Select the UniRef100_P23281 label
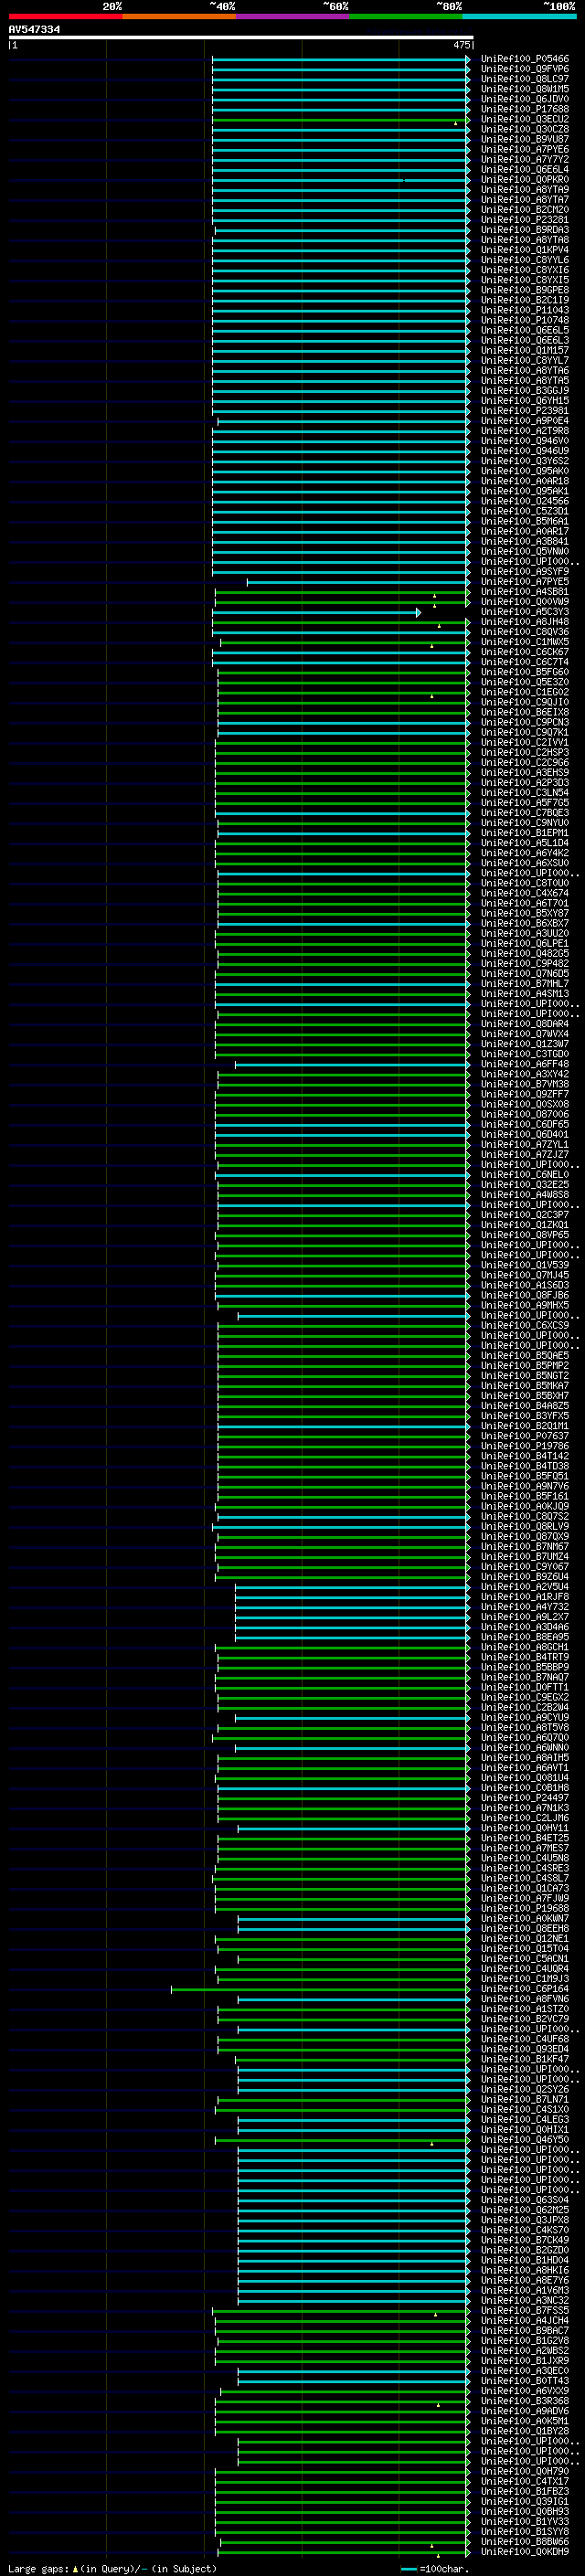This screenshot has width=585, height=2576. coord(525,220)
